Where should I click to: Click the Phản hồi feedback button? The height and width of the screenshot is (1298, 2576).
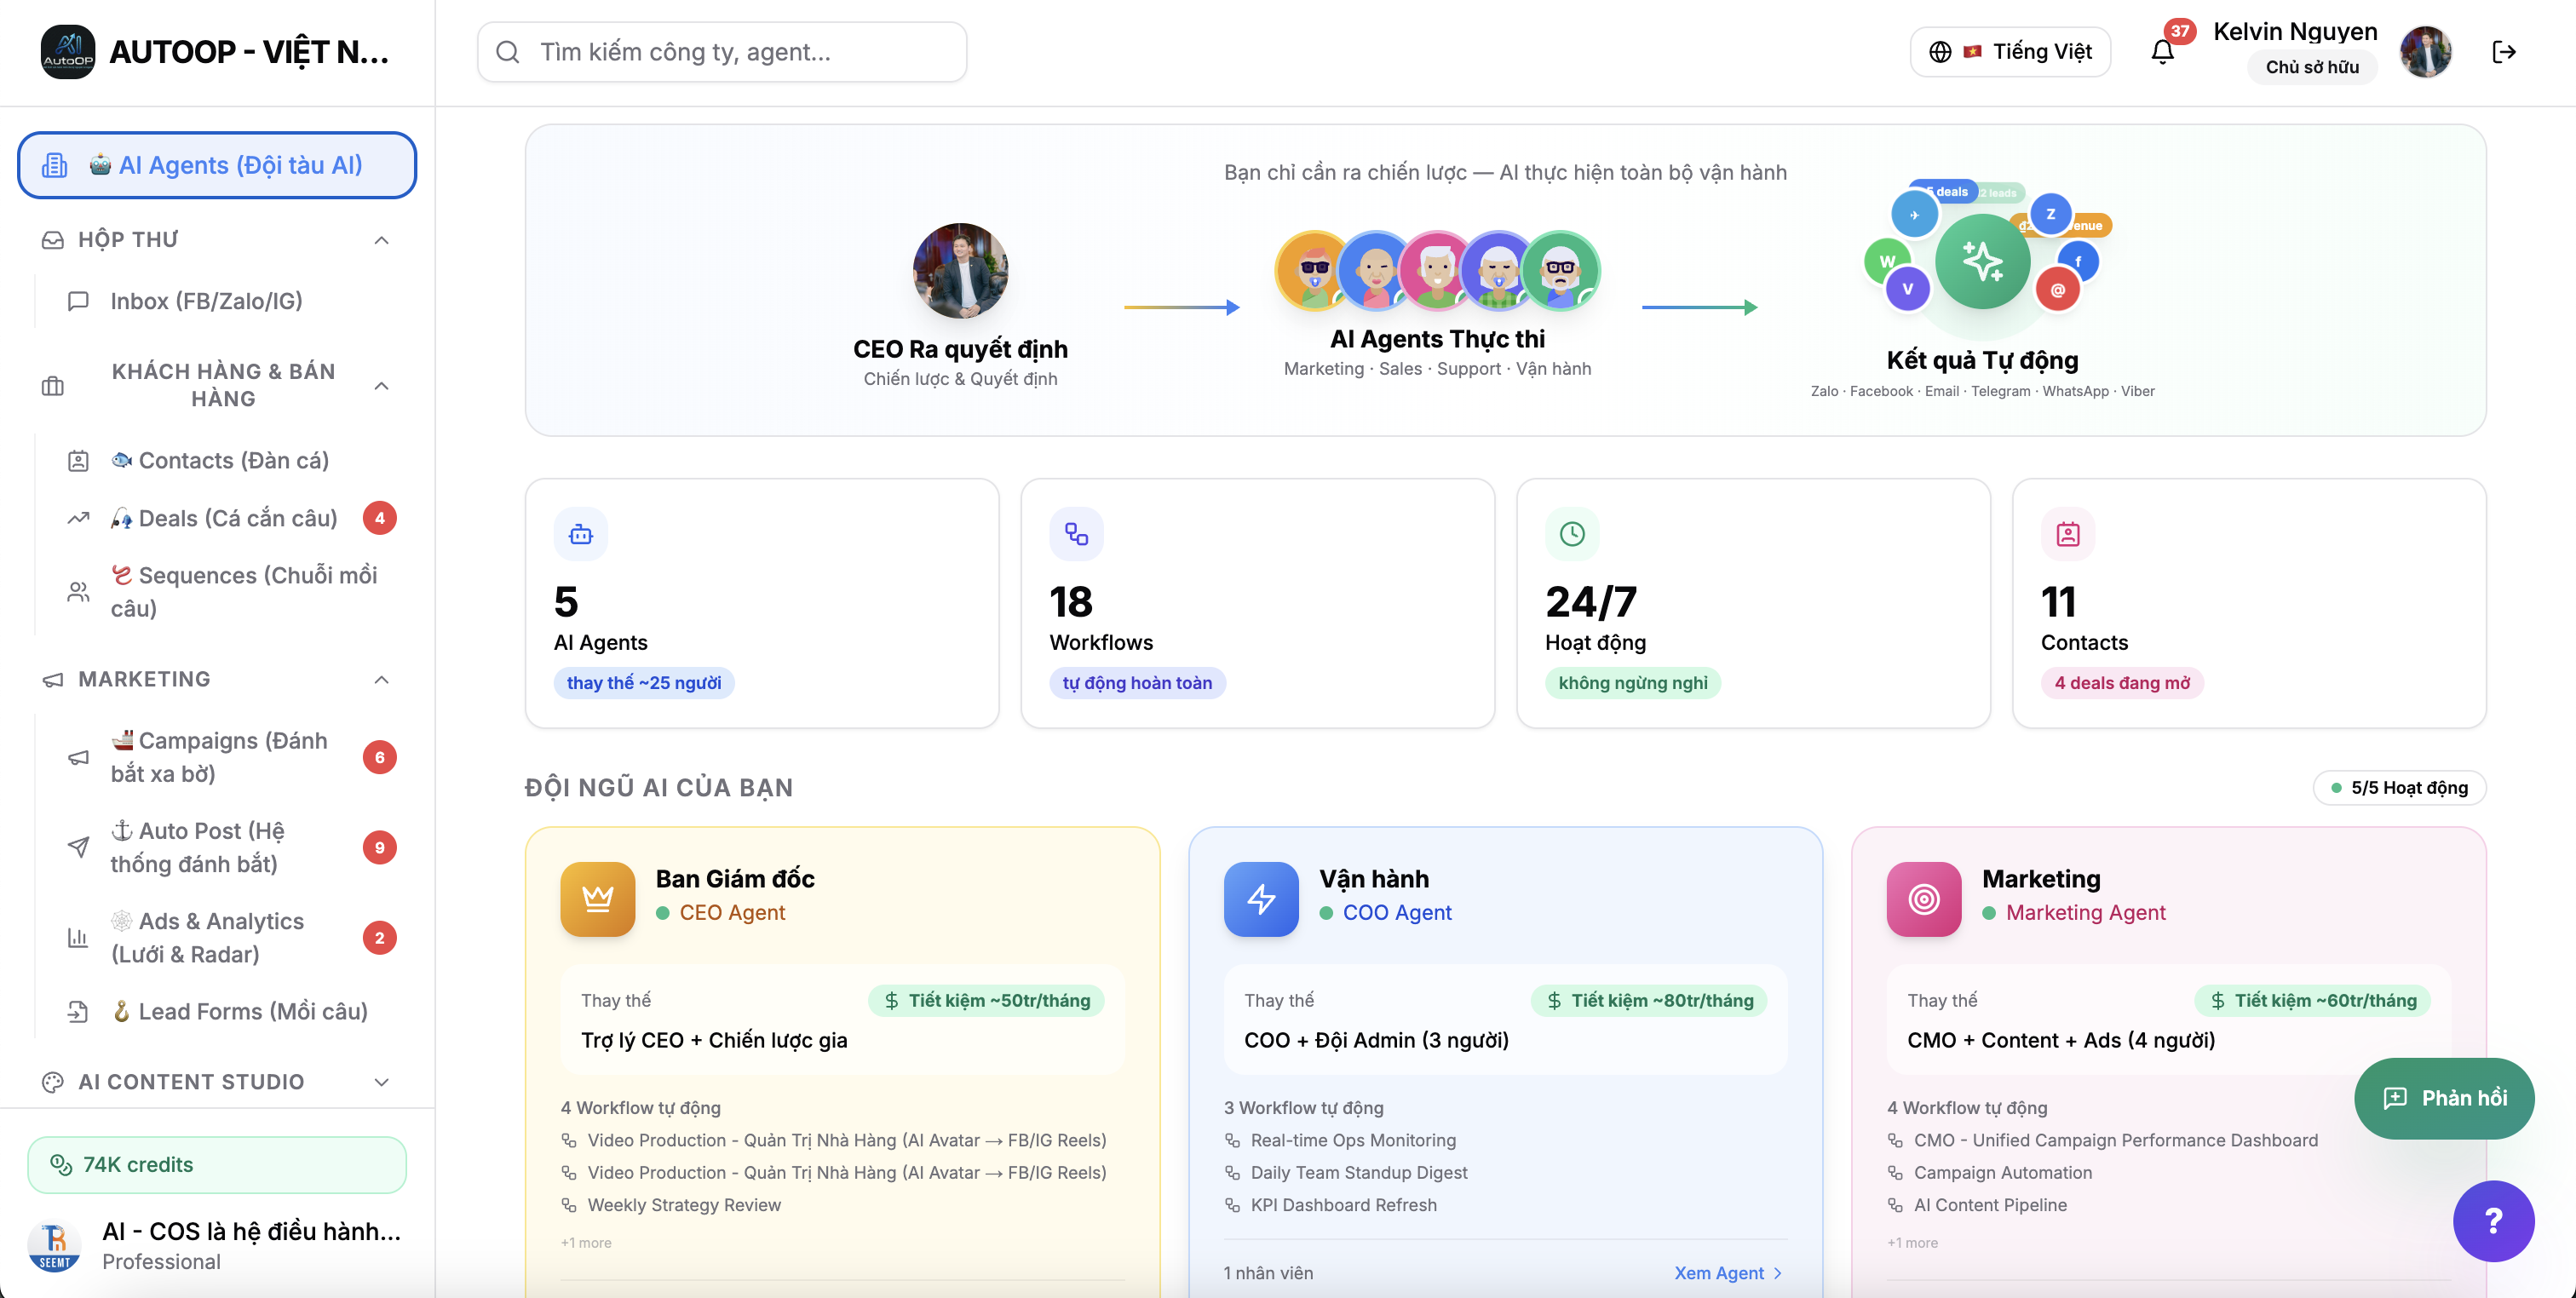2443,1097
